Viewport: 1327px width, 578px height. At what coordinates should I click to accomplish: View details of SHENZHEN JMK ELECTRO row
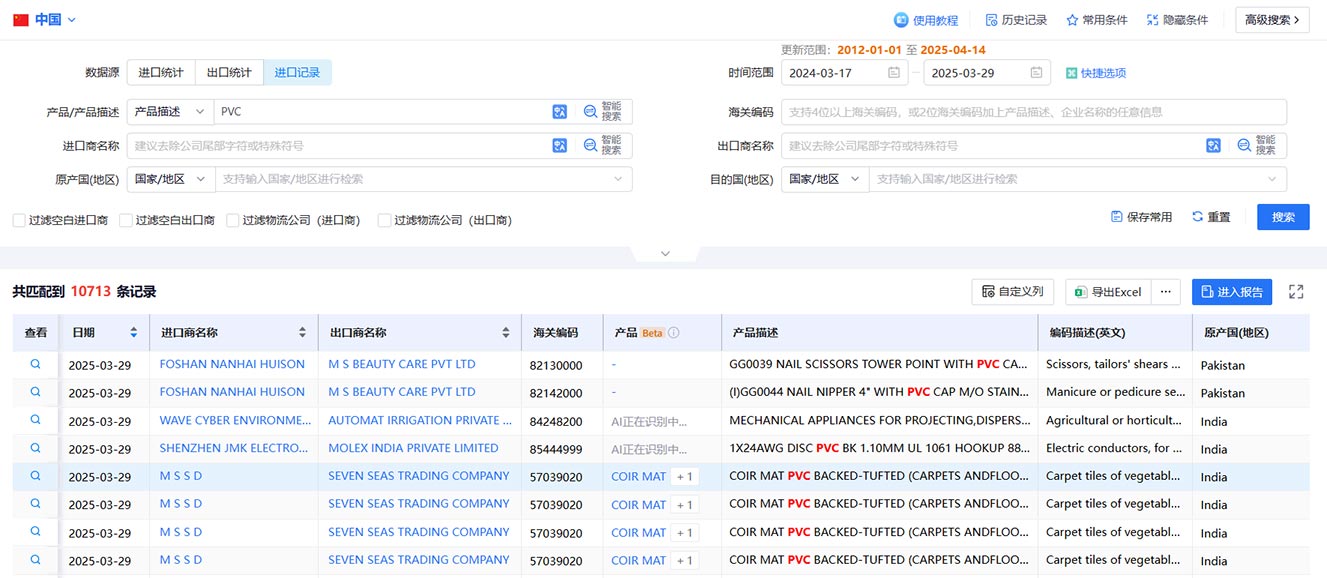click(x=35, y=448)
